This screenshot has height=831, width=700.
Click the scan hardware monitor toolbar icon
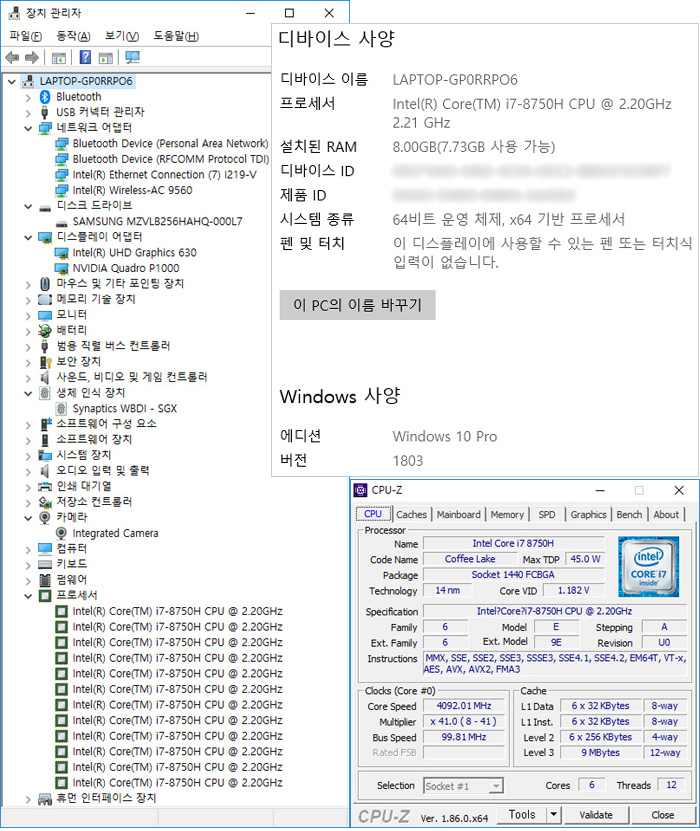point(132,57)
